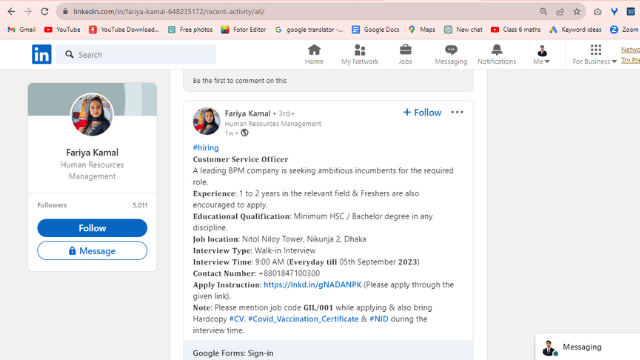The width and height of the screenshot is (640, 360).
Task: Click the + Follow button on the post
Action: 422,112
